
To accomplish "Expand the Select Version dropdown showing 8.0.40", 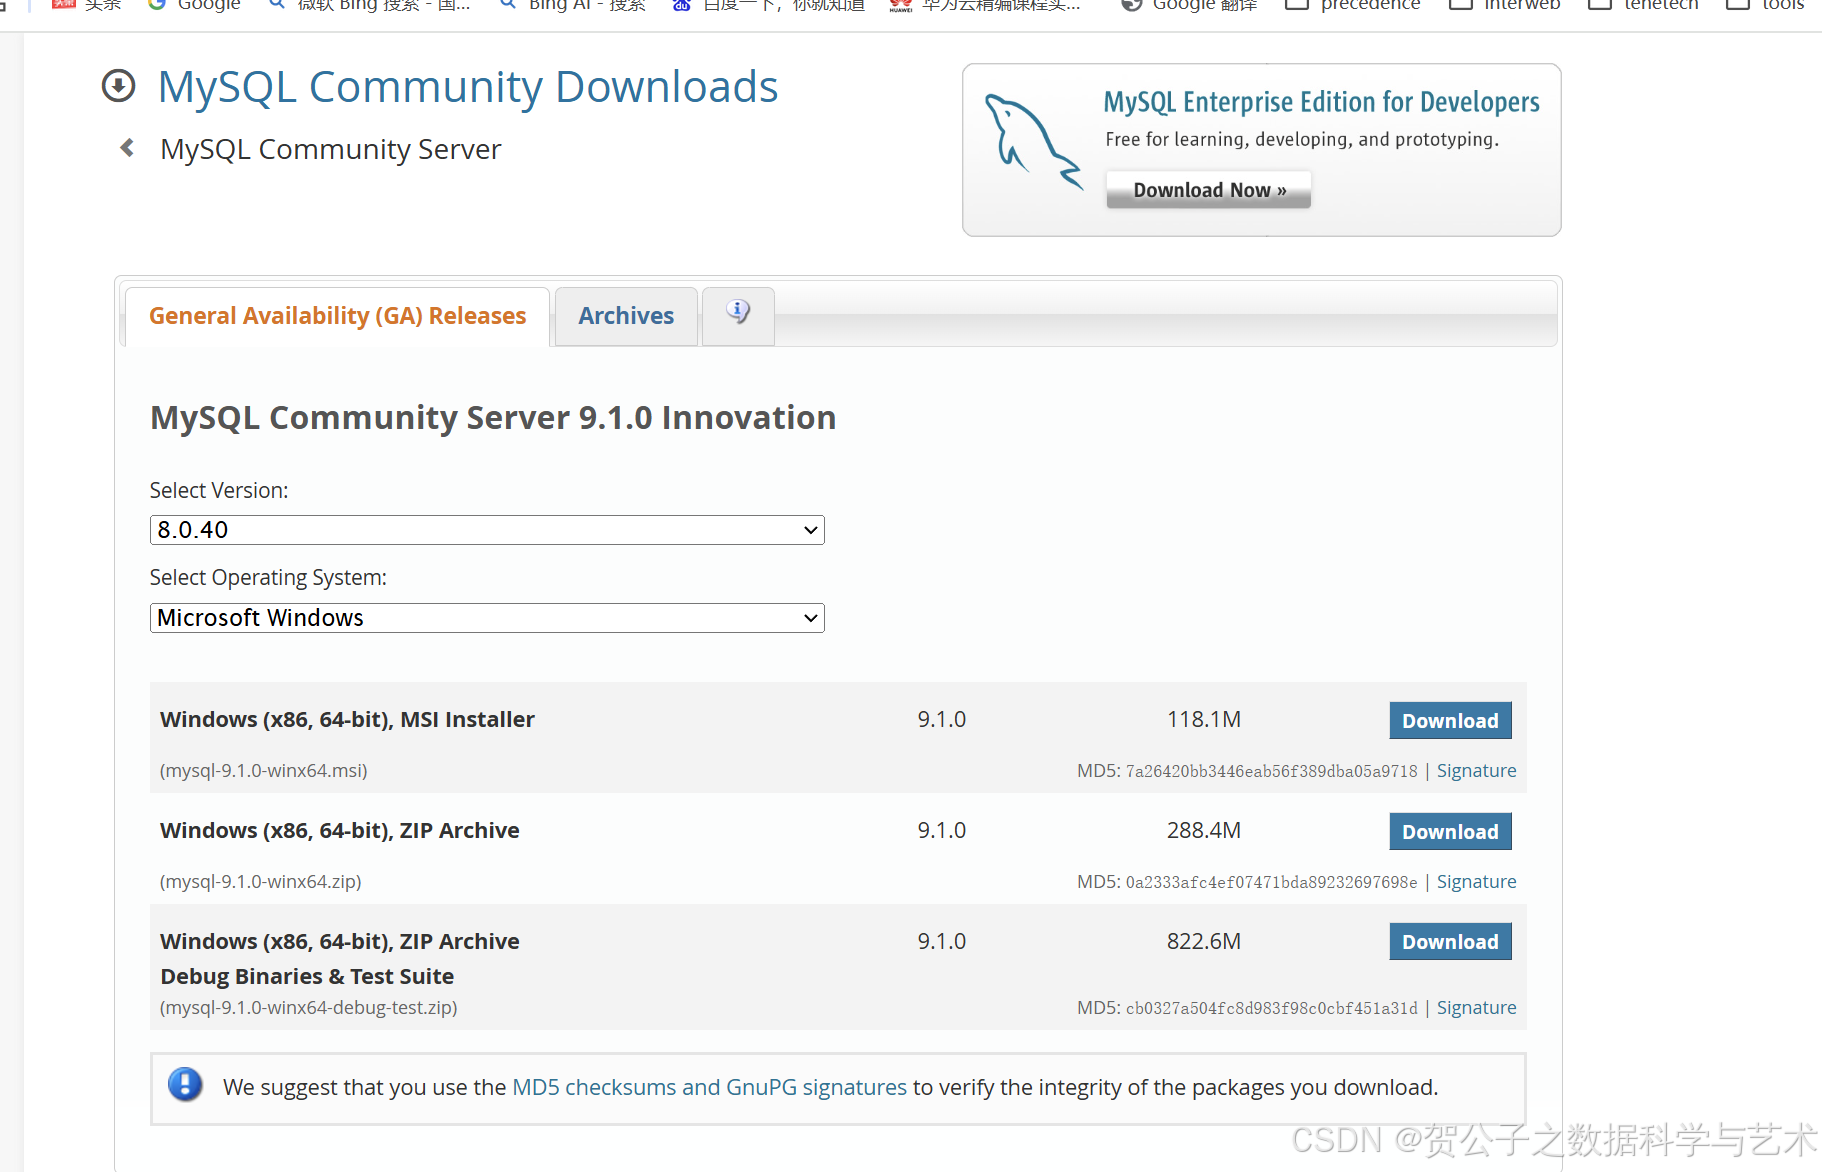I will click(487, 530).
